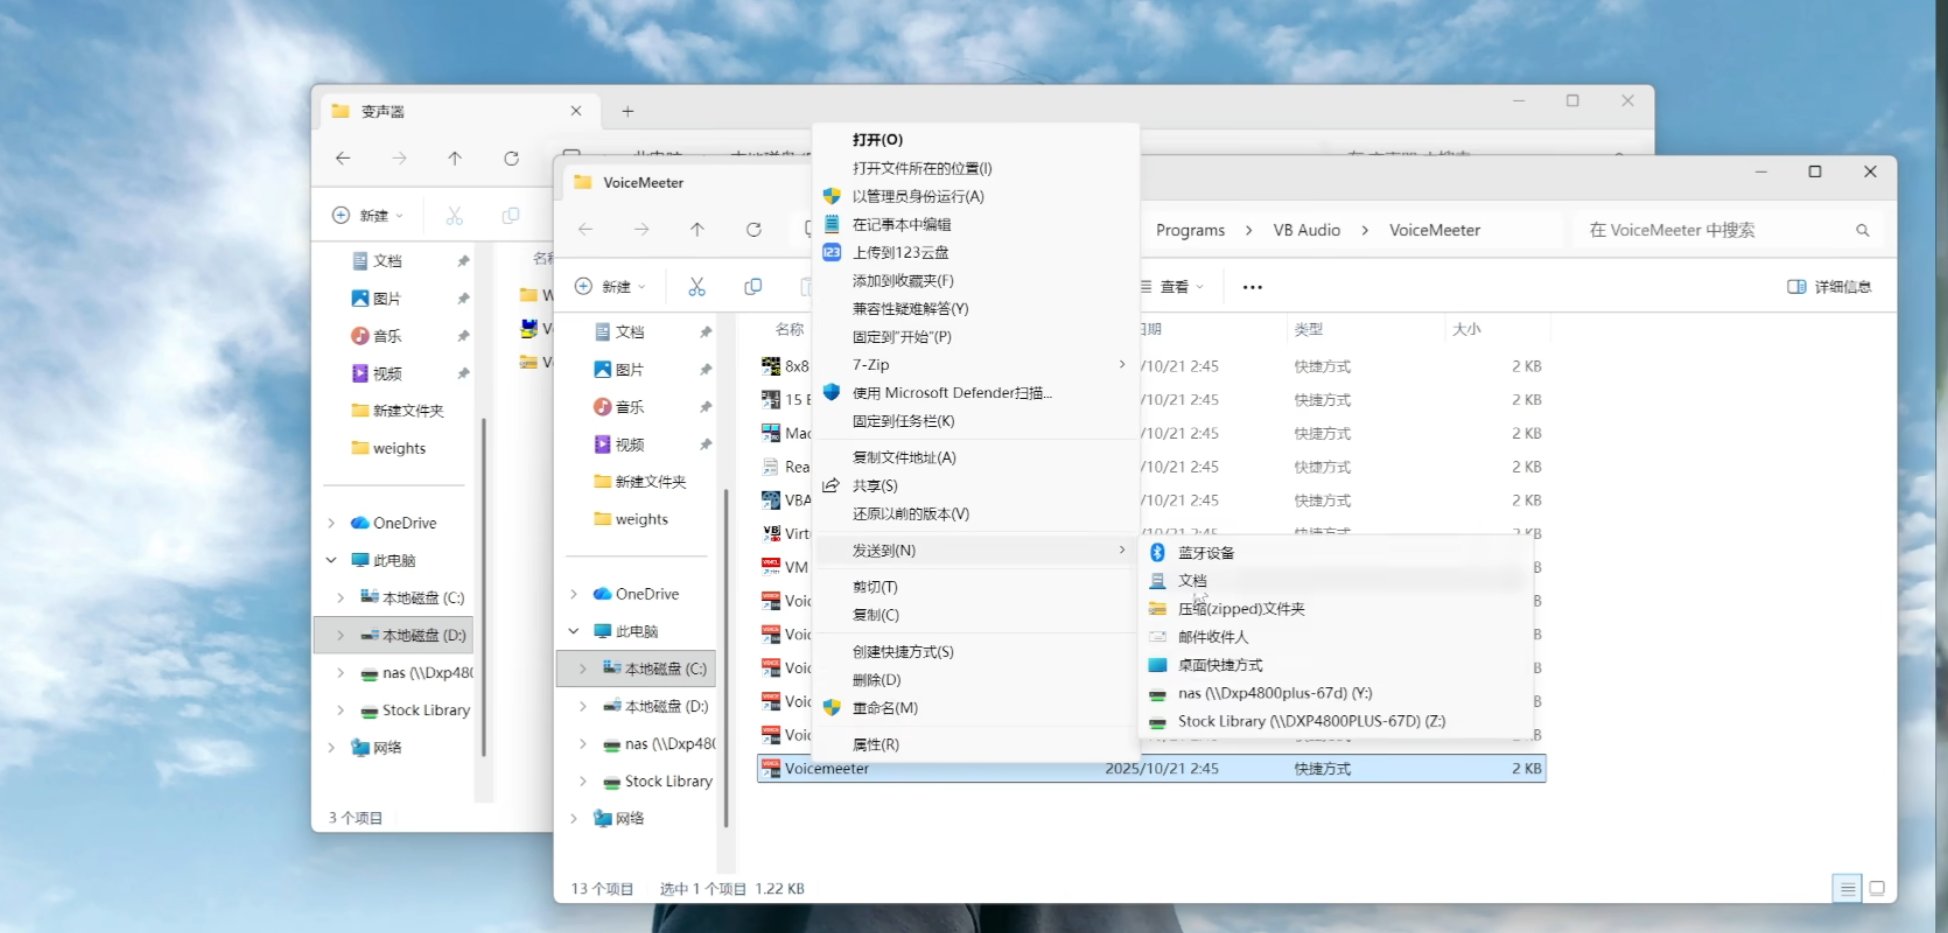Open the three-dots more options menu
Image resolution: width=1948 pixels, height=933 pixels.
coord(1252,287)
